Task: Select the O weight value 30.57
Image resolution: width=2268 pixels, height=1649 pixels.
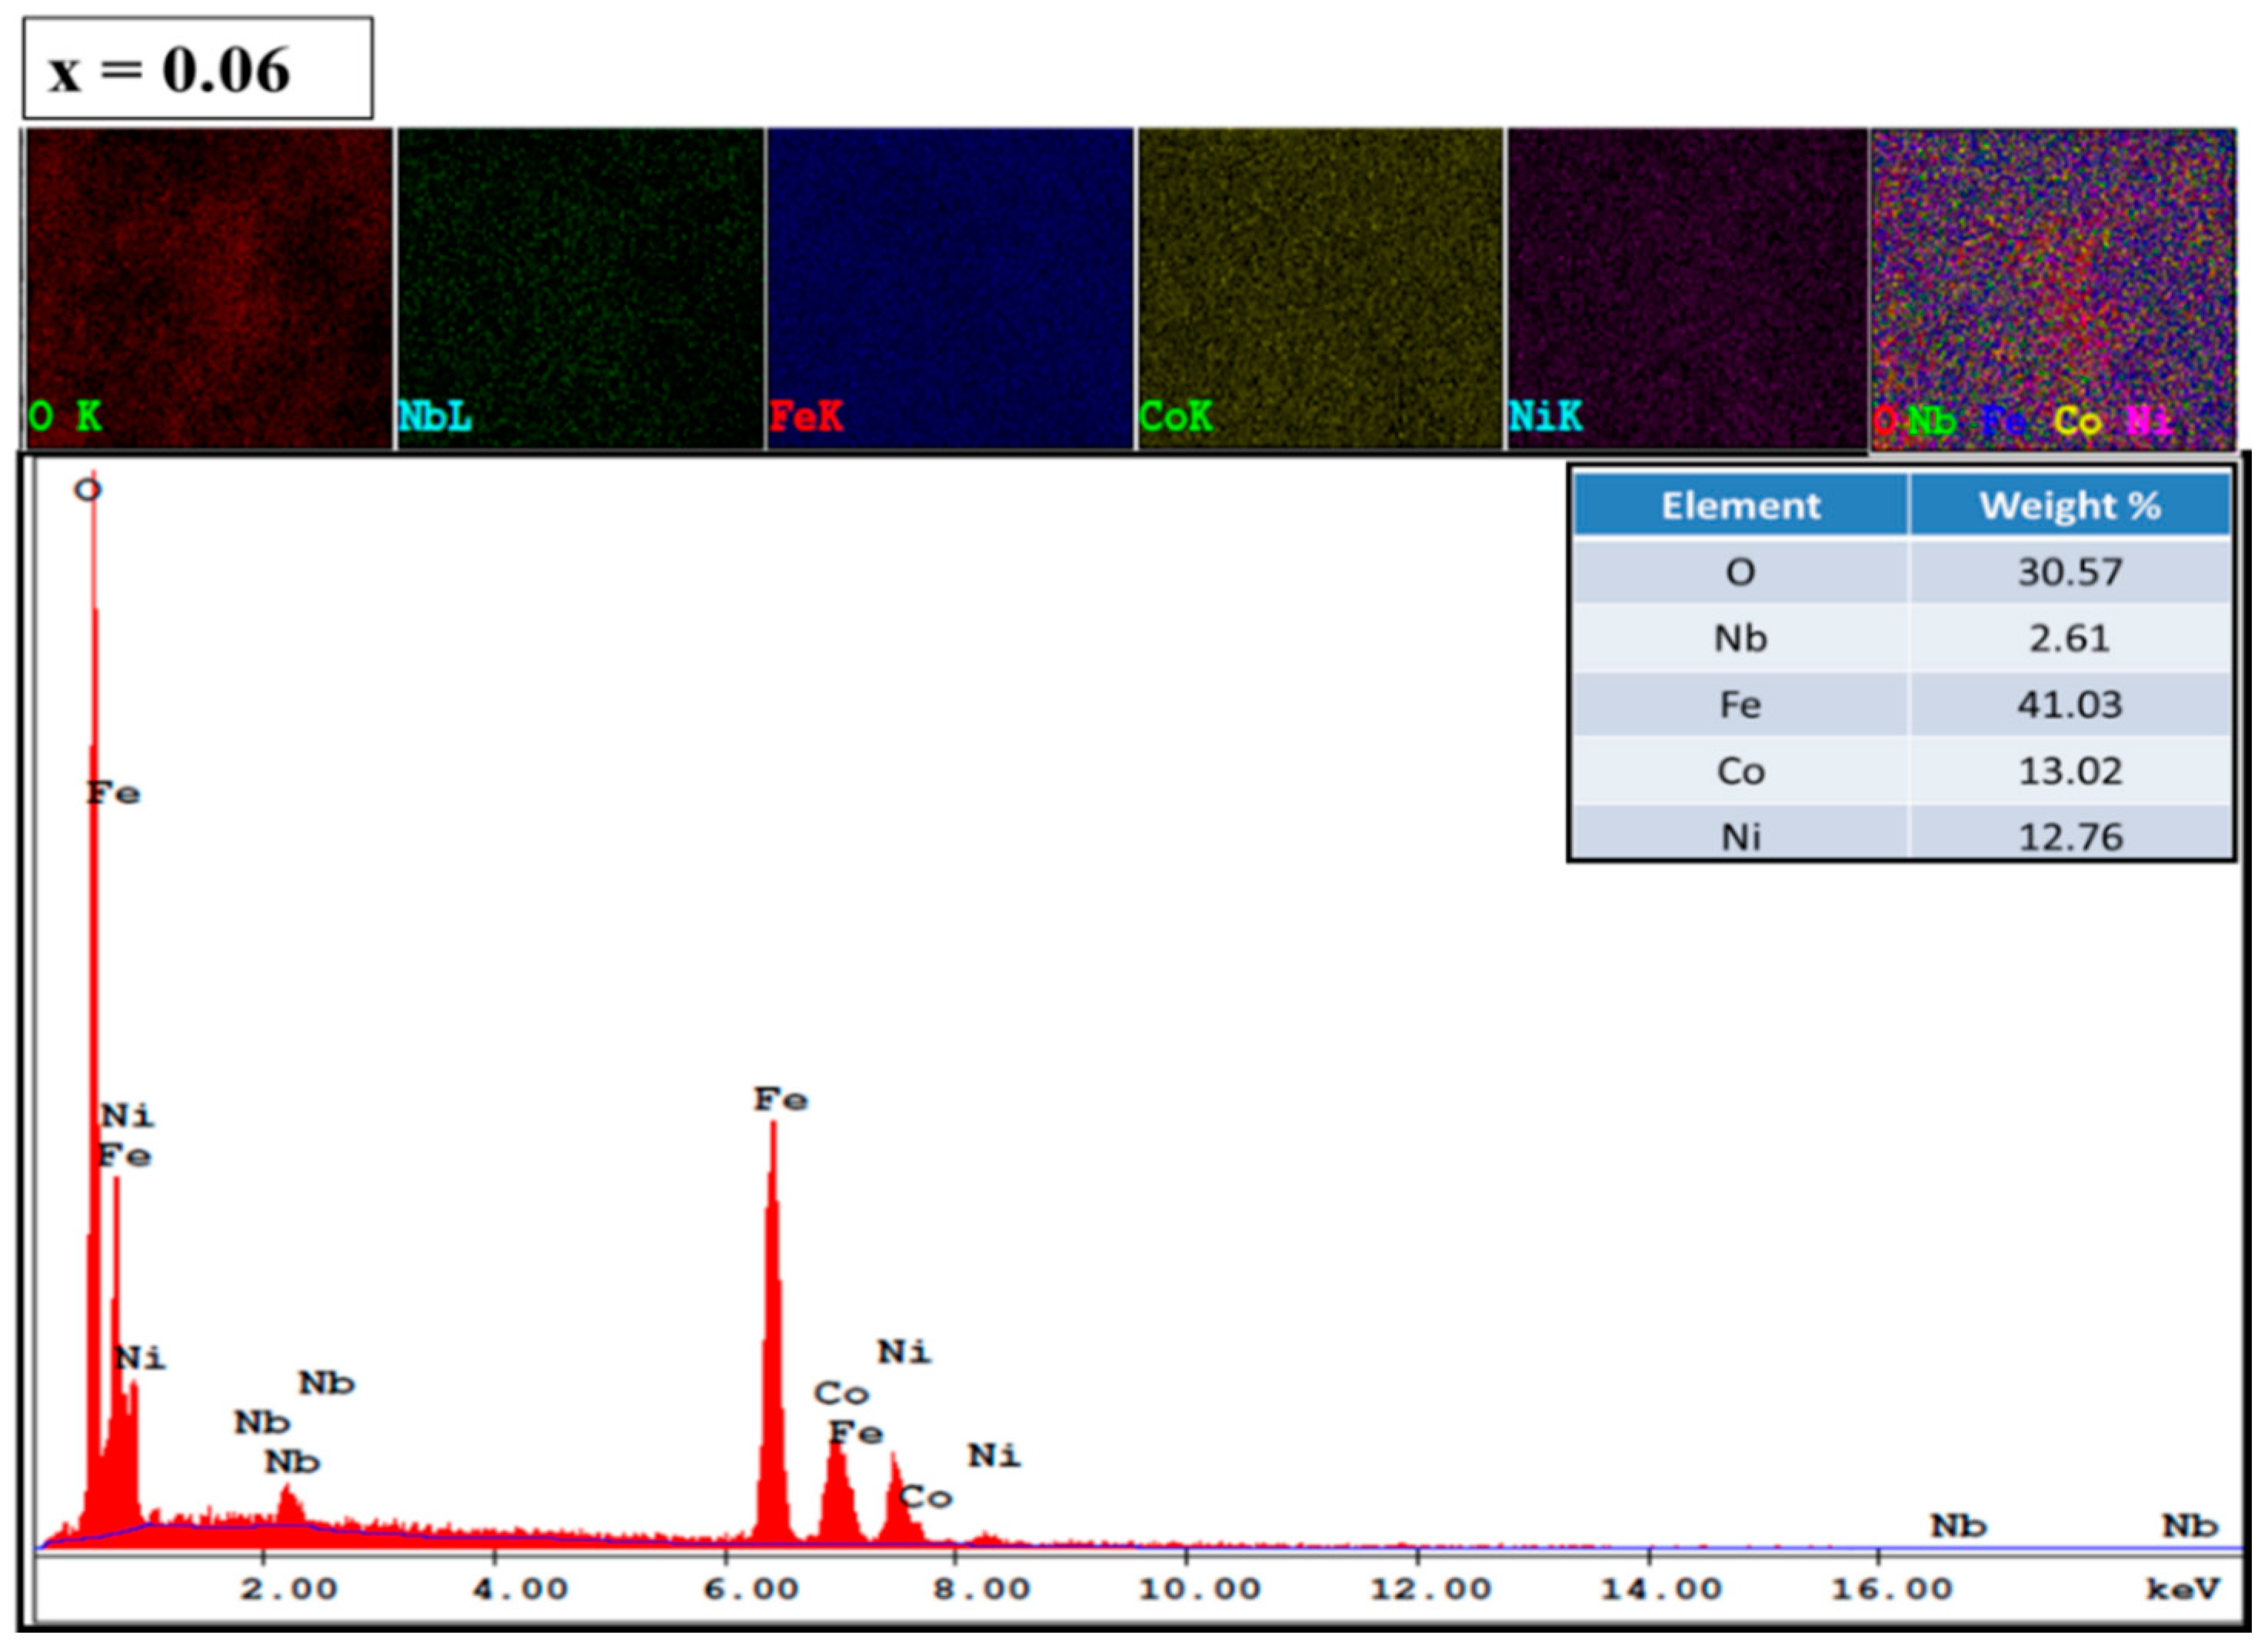Action: [2069, 572]
